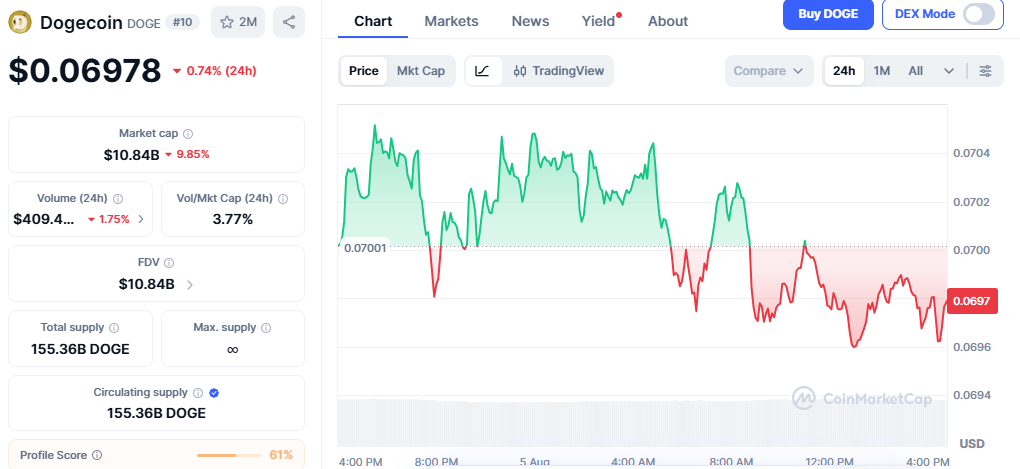Screen dimensions: 1020x469
Task: Select the line chart icon
Action: coord(483,71)
